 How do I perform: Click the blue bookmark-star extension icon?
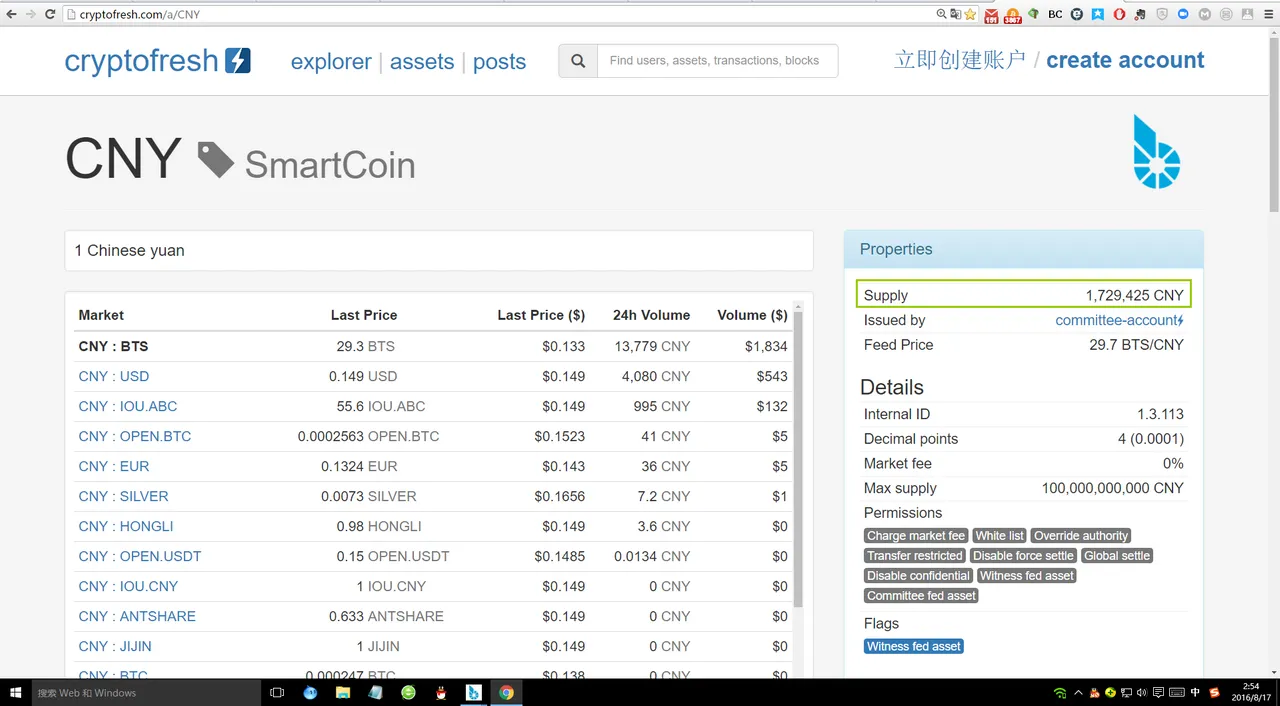coord(1098,14)
